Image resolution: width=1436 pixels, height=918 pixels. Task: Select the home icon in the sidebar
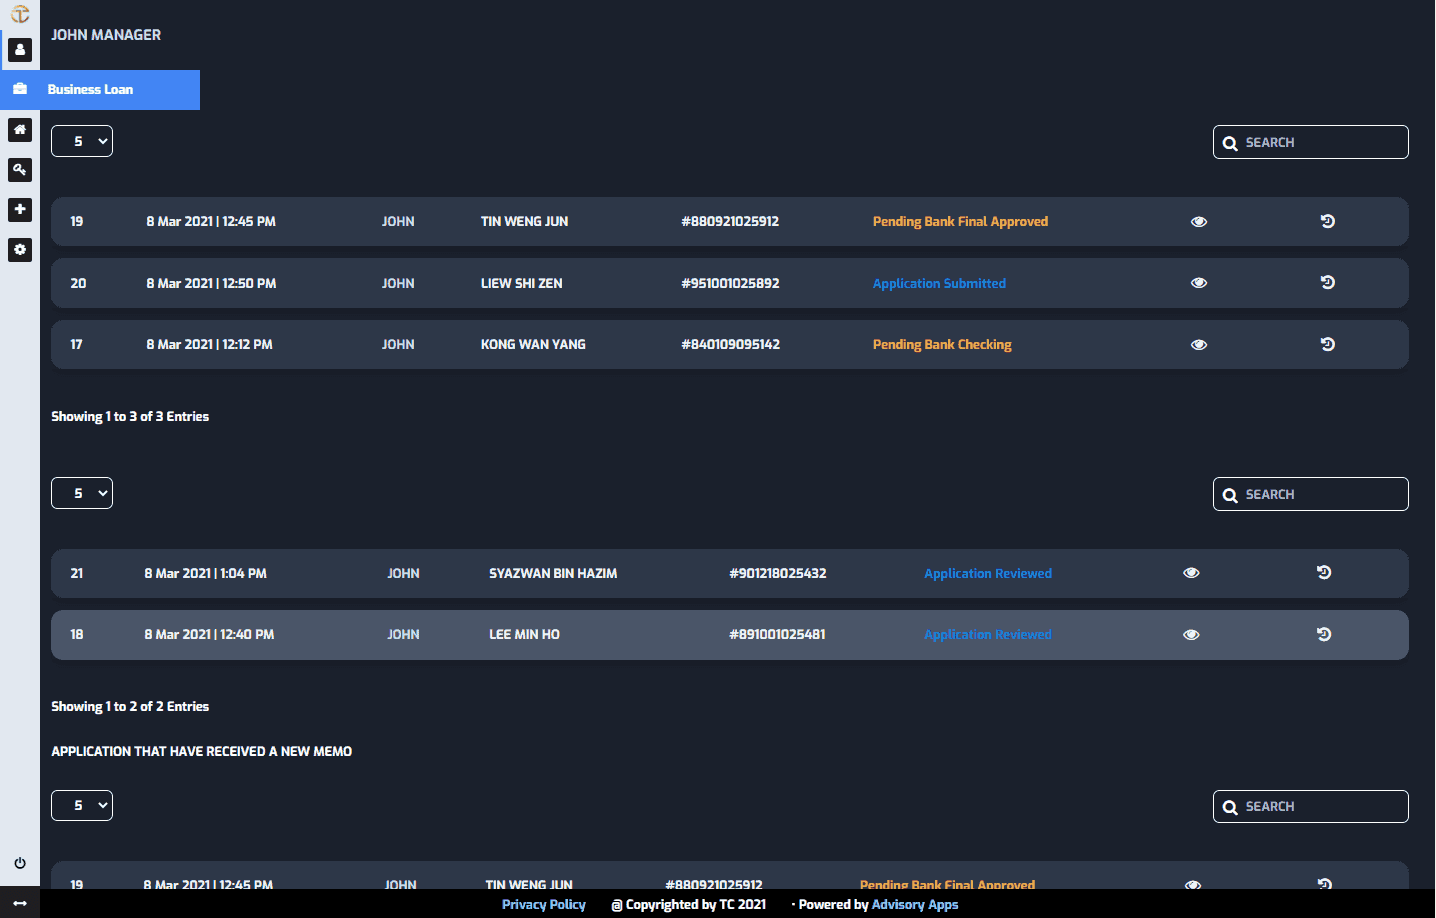click(x=20, y=130)
